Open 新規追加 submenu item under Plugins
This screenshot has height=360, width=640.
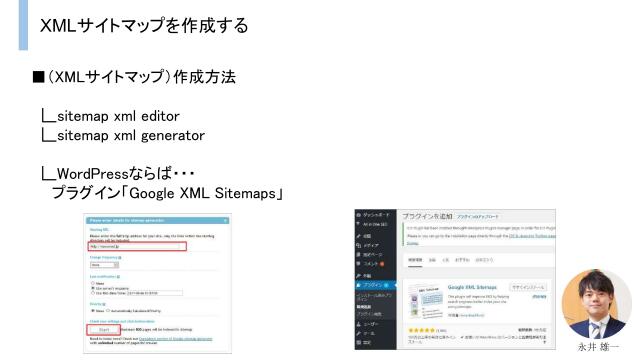click(364, 307)
